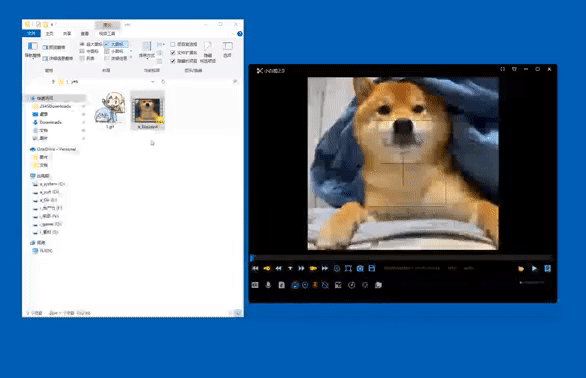This screenshot has width=586, height=378.
Task: Click the player's seek progress bar
Action: tap(402, 258)
